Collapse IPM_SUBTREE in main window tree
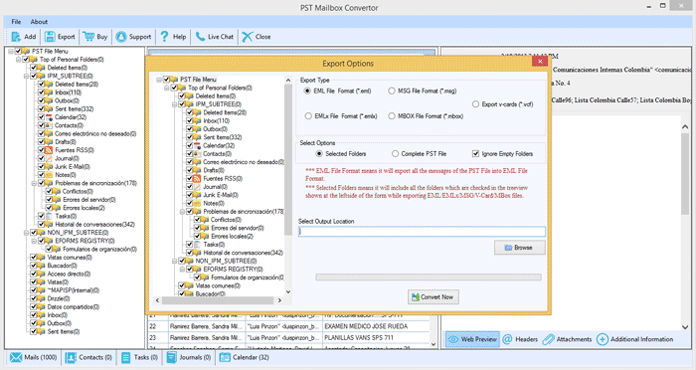Image resolution: width=696 pixels, height=370 pixels. [26, 76]
